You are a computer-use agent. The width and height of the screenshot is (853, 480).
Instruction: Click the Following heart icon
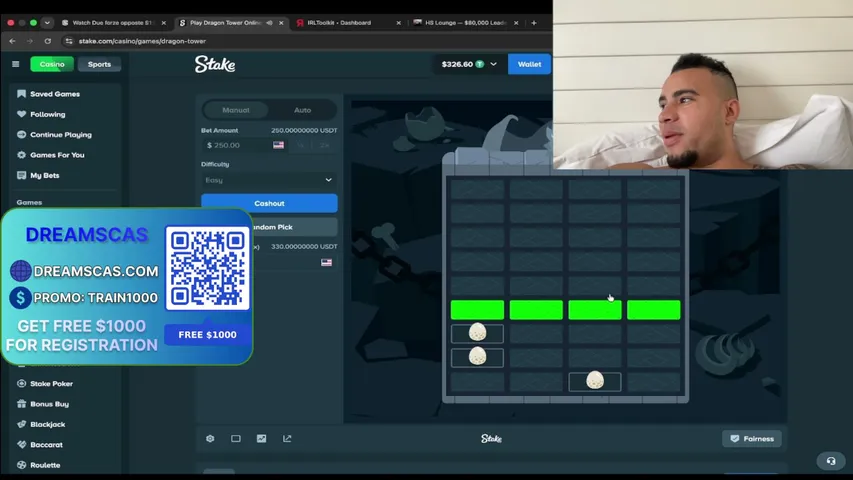(21, 114)
